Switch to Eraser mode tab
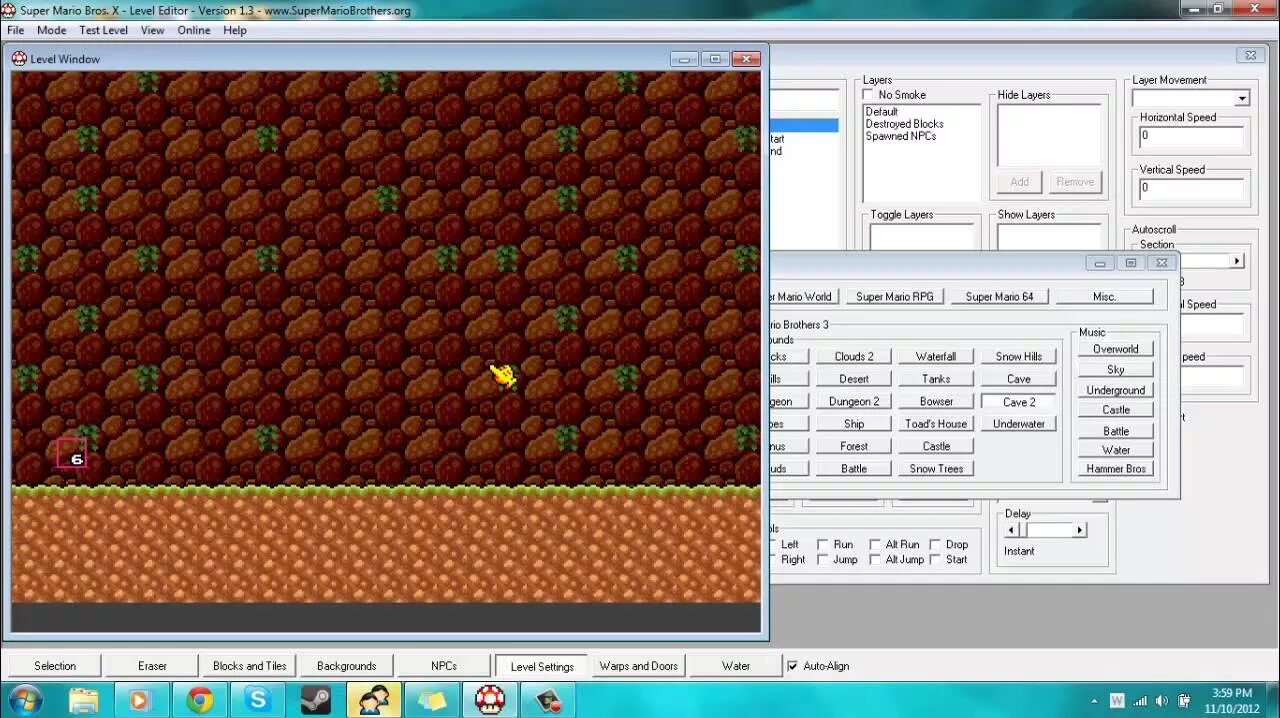 [x=152, y=666]
